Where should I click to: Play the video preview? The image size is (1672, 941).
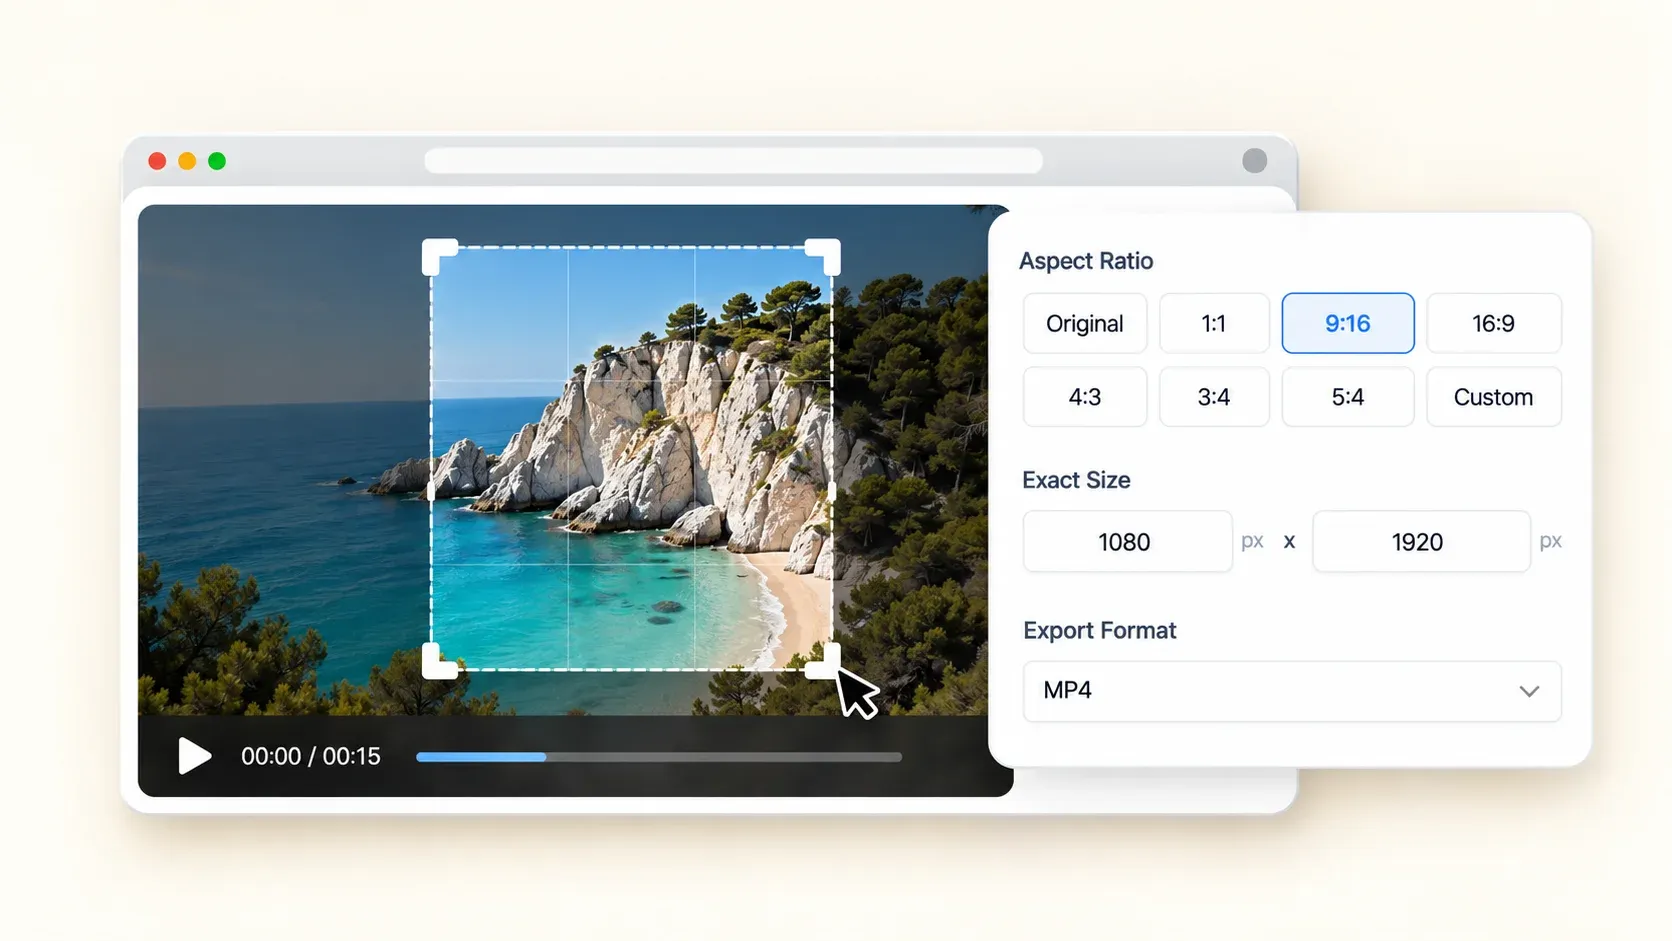click(194, 756)
